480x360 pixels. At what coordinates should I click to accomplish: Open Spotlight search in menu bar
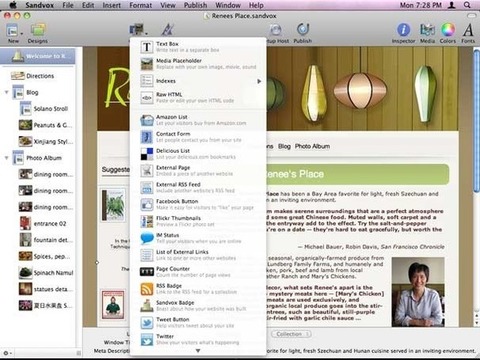click(x=467, y=5)
